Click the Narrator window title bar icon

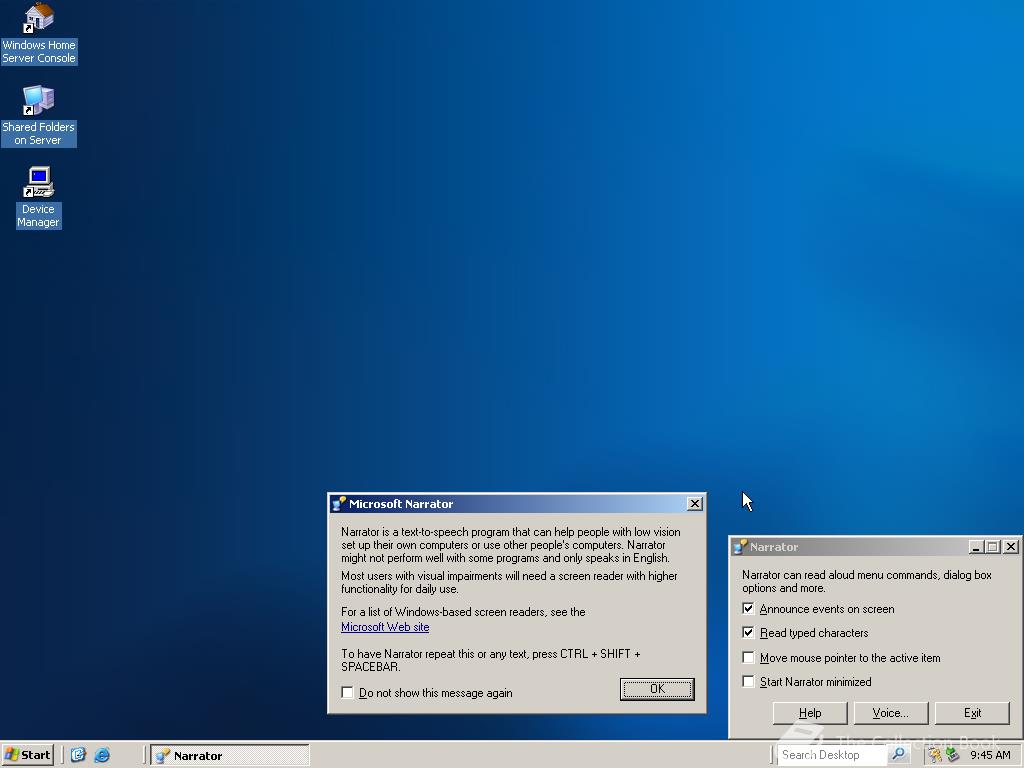click(740, 547)
